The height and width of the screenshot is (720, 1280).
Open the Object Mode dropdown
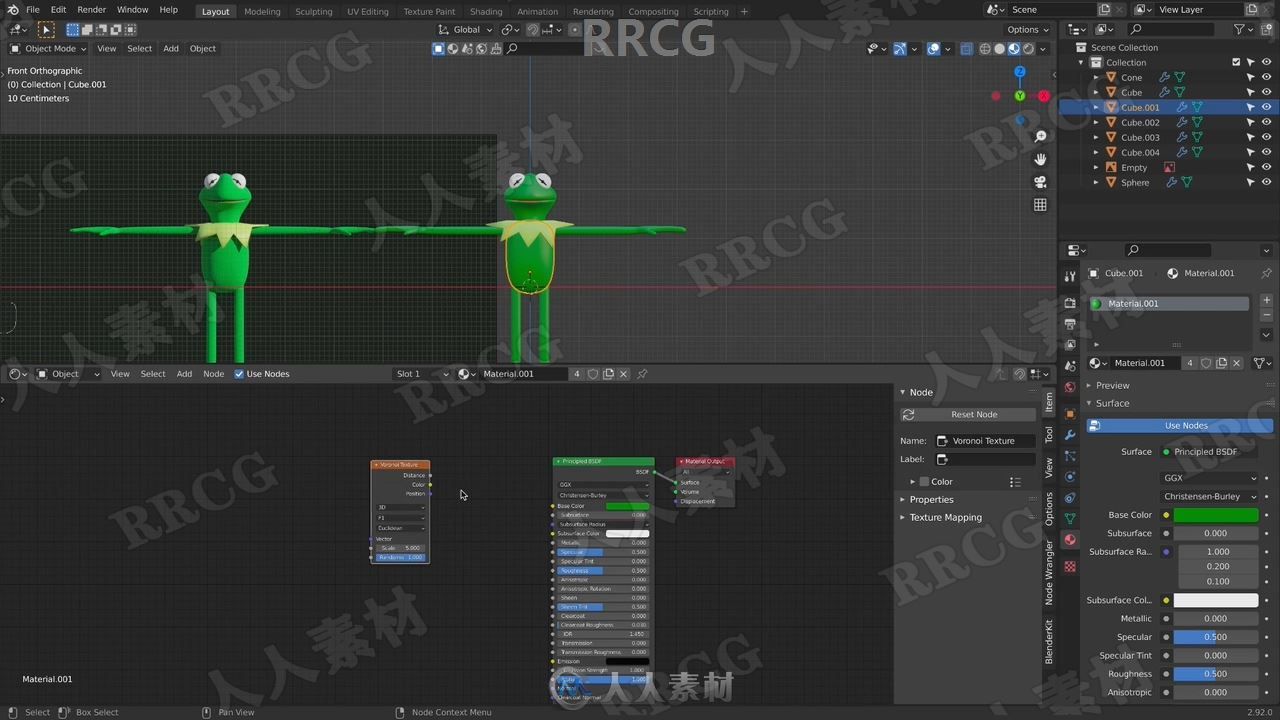pyautogui.click(x=48, y=48)
